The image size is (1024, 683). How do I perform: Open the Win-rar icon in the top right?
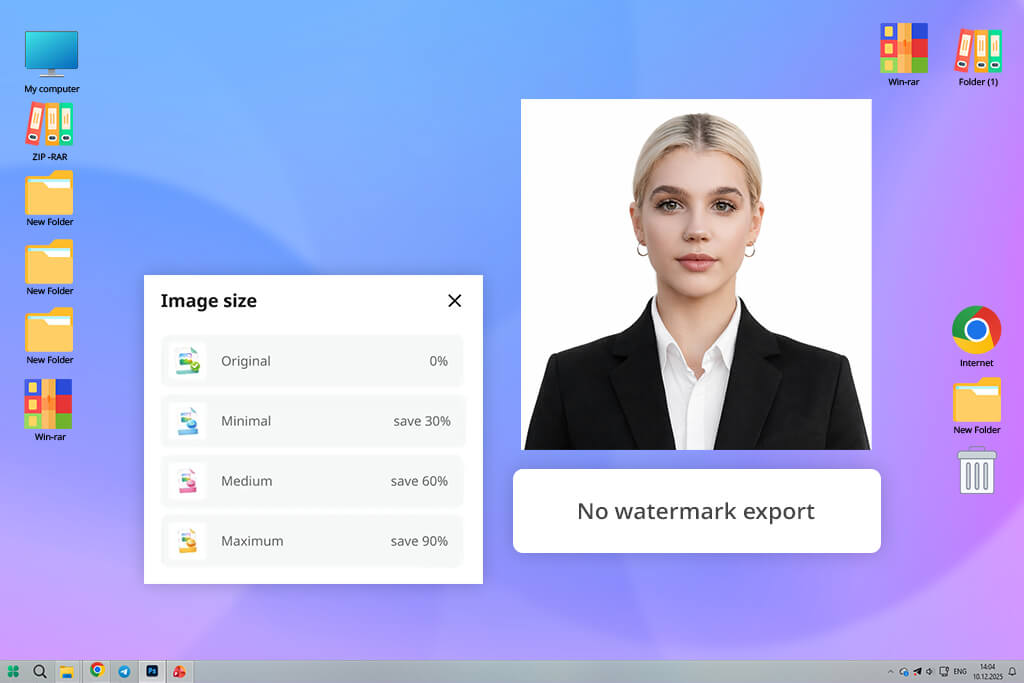(904, 55)
